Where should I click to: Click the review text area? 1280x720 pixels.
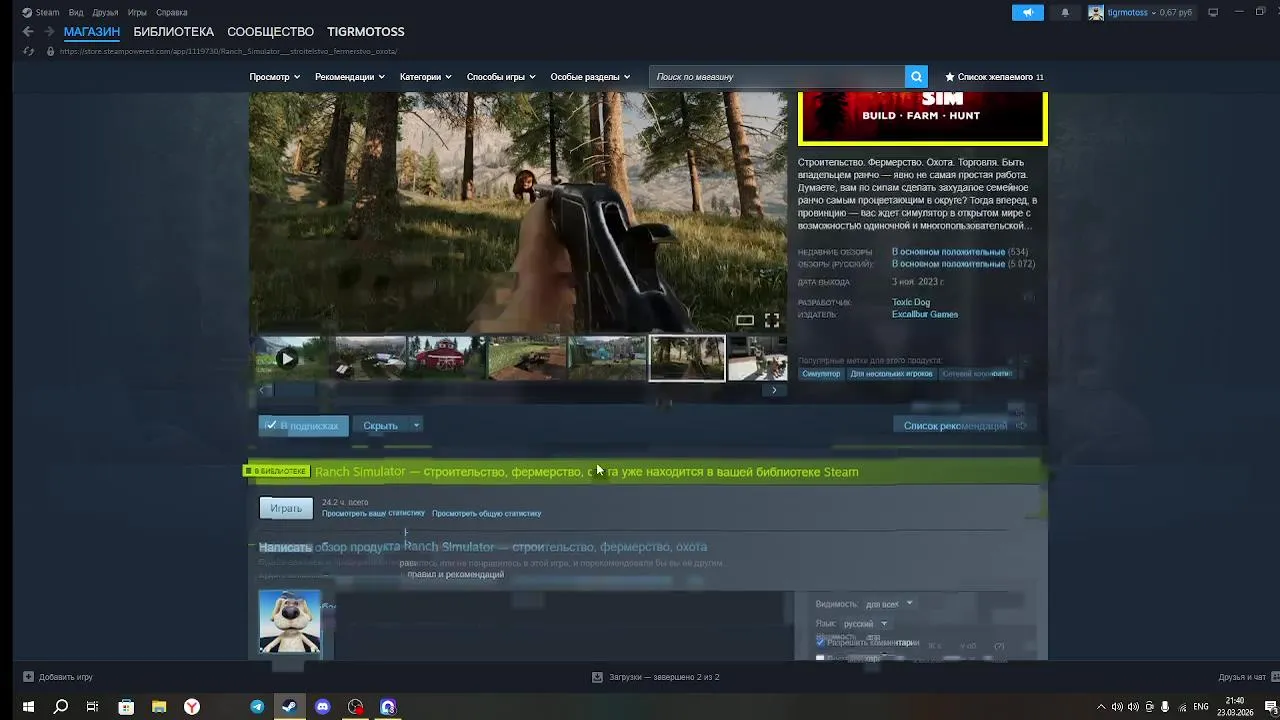560,624
